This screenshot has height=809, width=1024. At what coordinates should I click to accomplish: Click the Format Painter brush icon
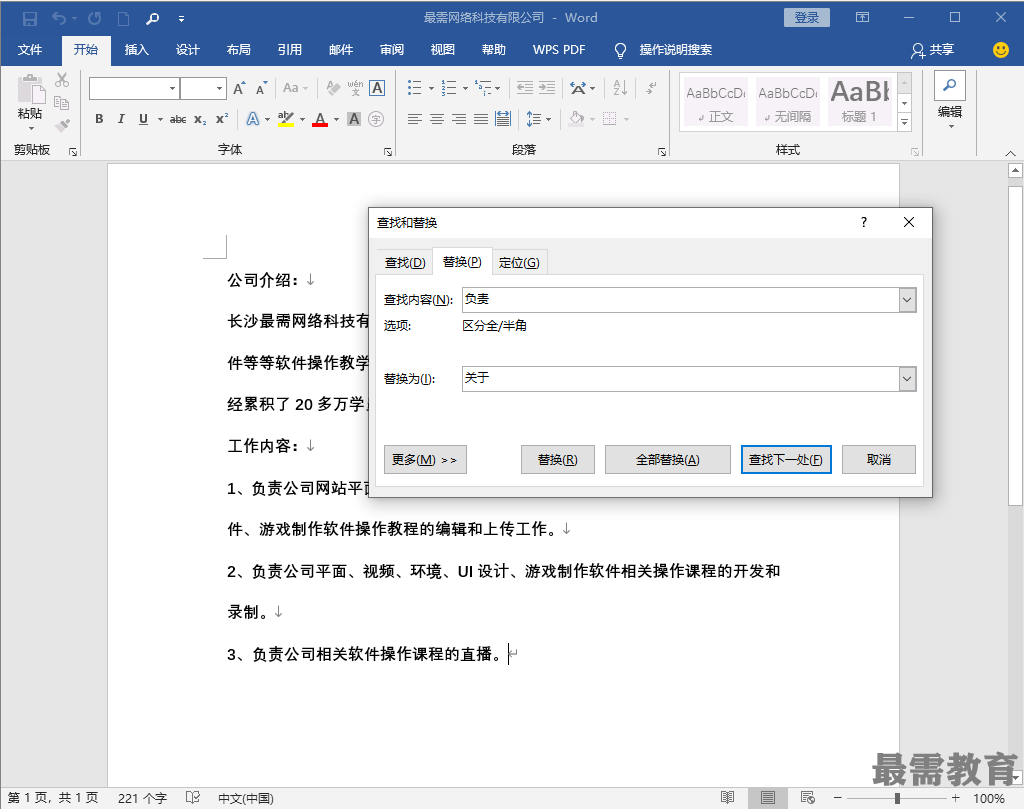[62, 125]
